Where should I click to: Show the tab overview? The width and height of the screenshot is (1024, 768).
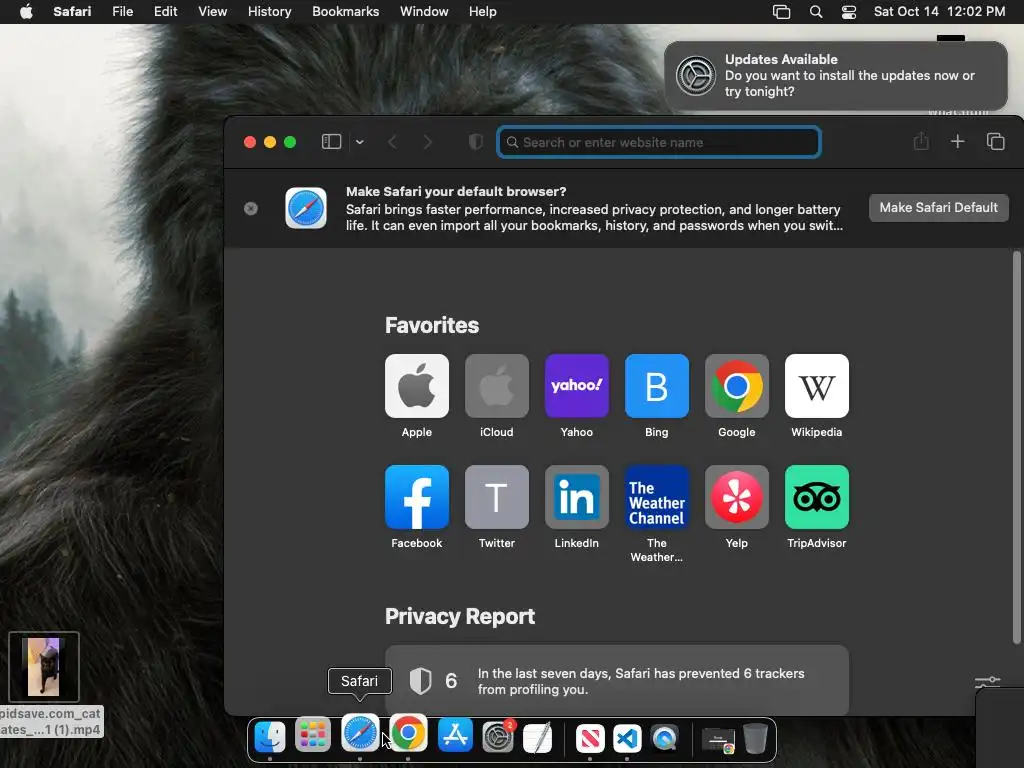pyautogui.click(x=995, y=141)
